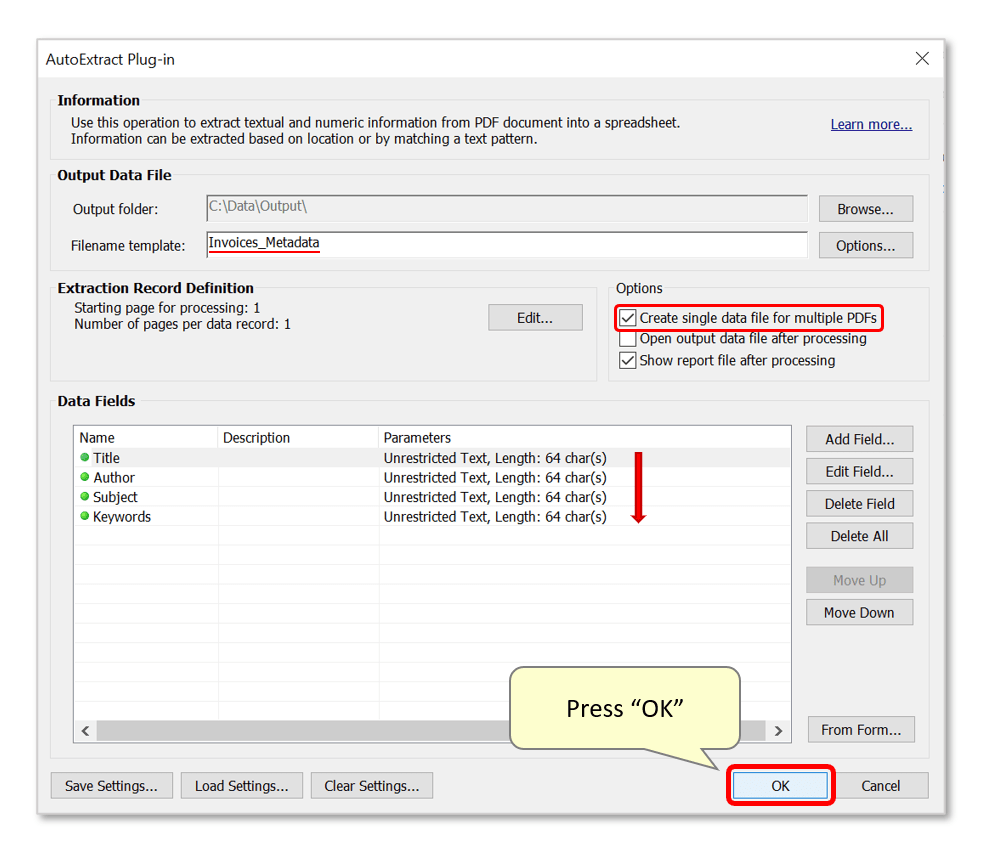
Task: Save the current settings
Action: (111, 785)
